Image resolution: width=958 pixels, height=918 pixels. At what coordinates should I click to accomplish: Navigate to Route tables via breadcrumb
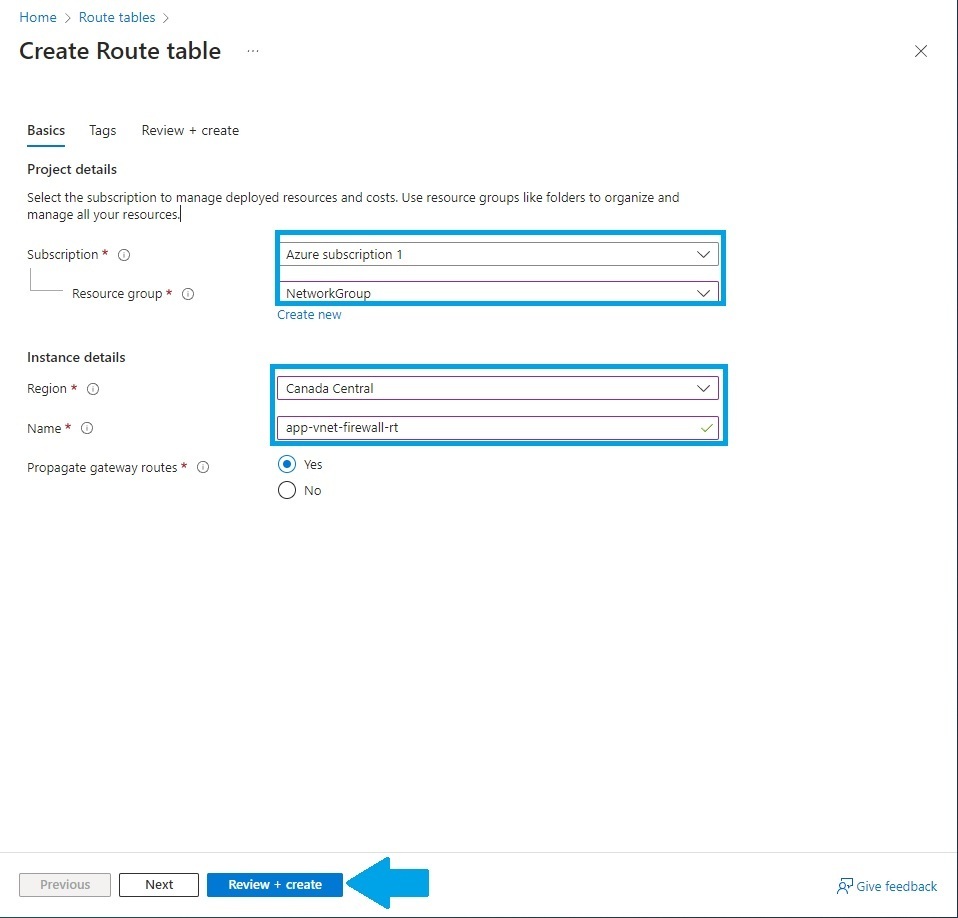point(117,17)
